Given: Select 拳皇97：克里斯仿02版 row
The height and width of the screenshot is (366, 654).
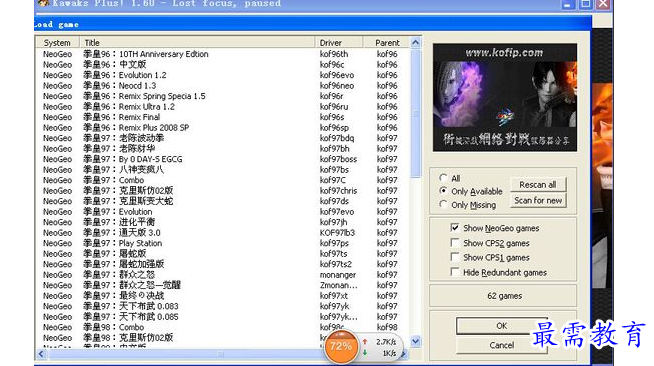Looking at the screenshot, I should (222, 191).
